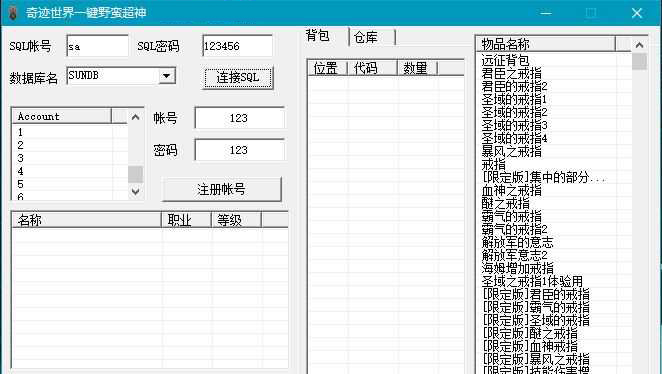Close the 奇迹世界一键野蛮超神 window
Viewport: 662px width, 374px height.
tap(637, 13)
